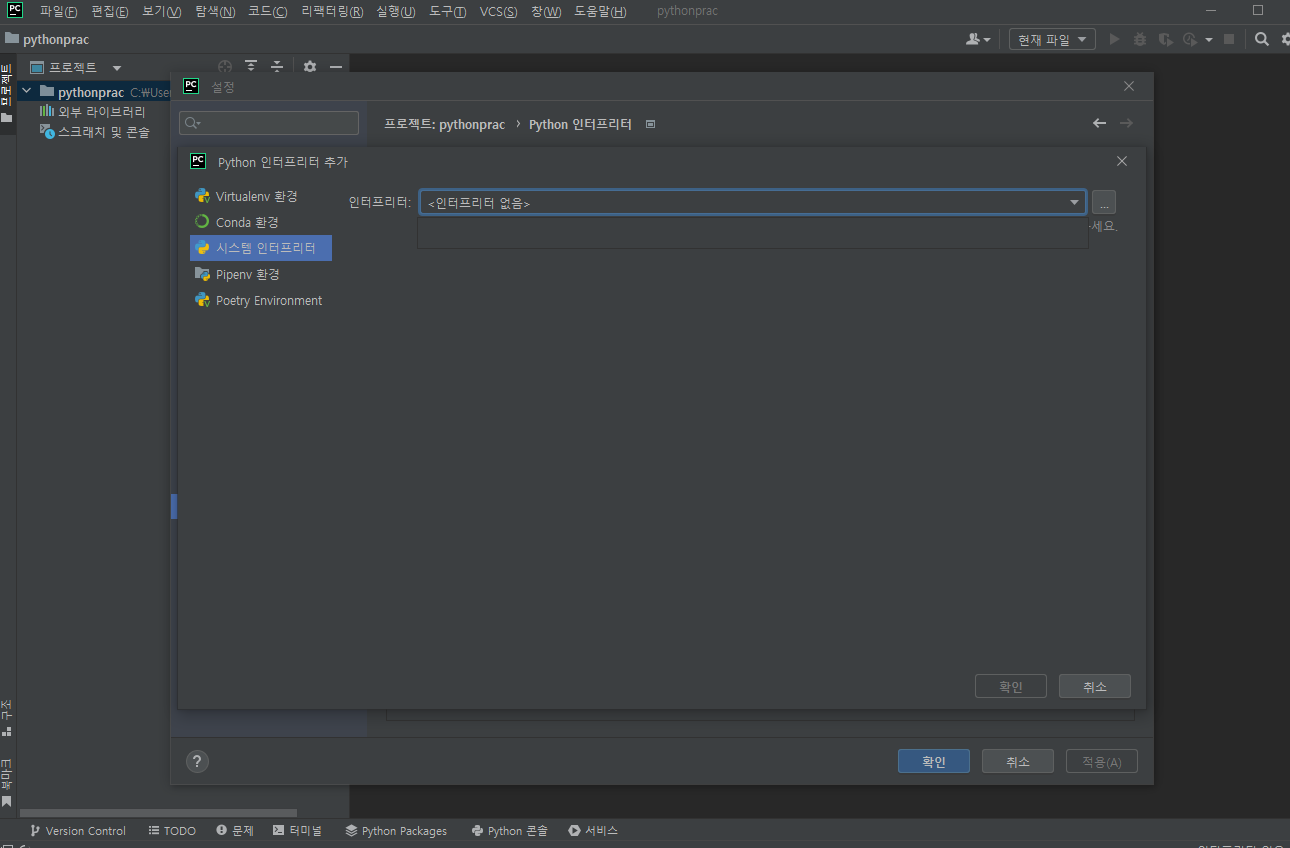This screenshot has width=1290, height=848.
Task: Select Pipenv 환경 in the interpreter type list
Action: click(x=260, y=274)
